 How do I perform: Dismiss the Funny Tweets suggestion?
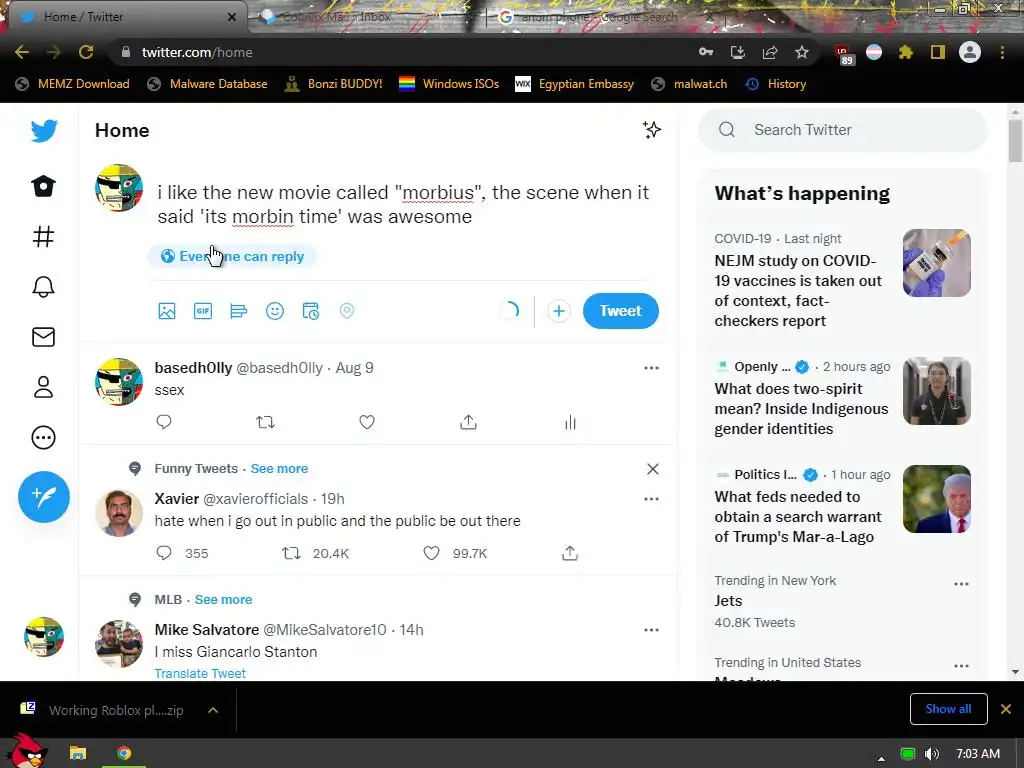point(652,469)
